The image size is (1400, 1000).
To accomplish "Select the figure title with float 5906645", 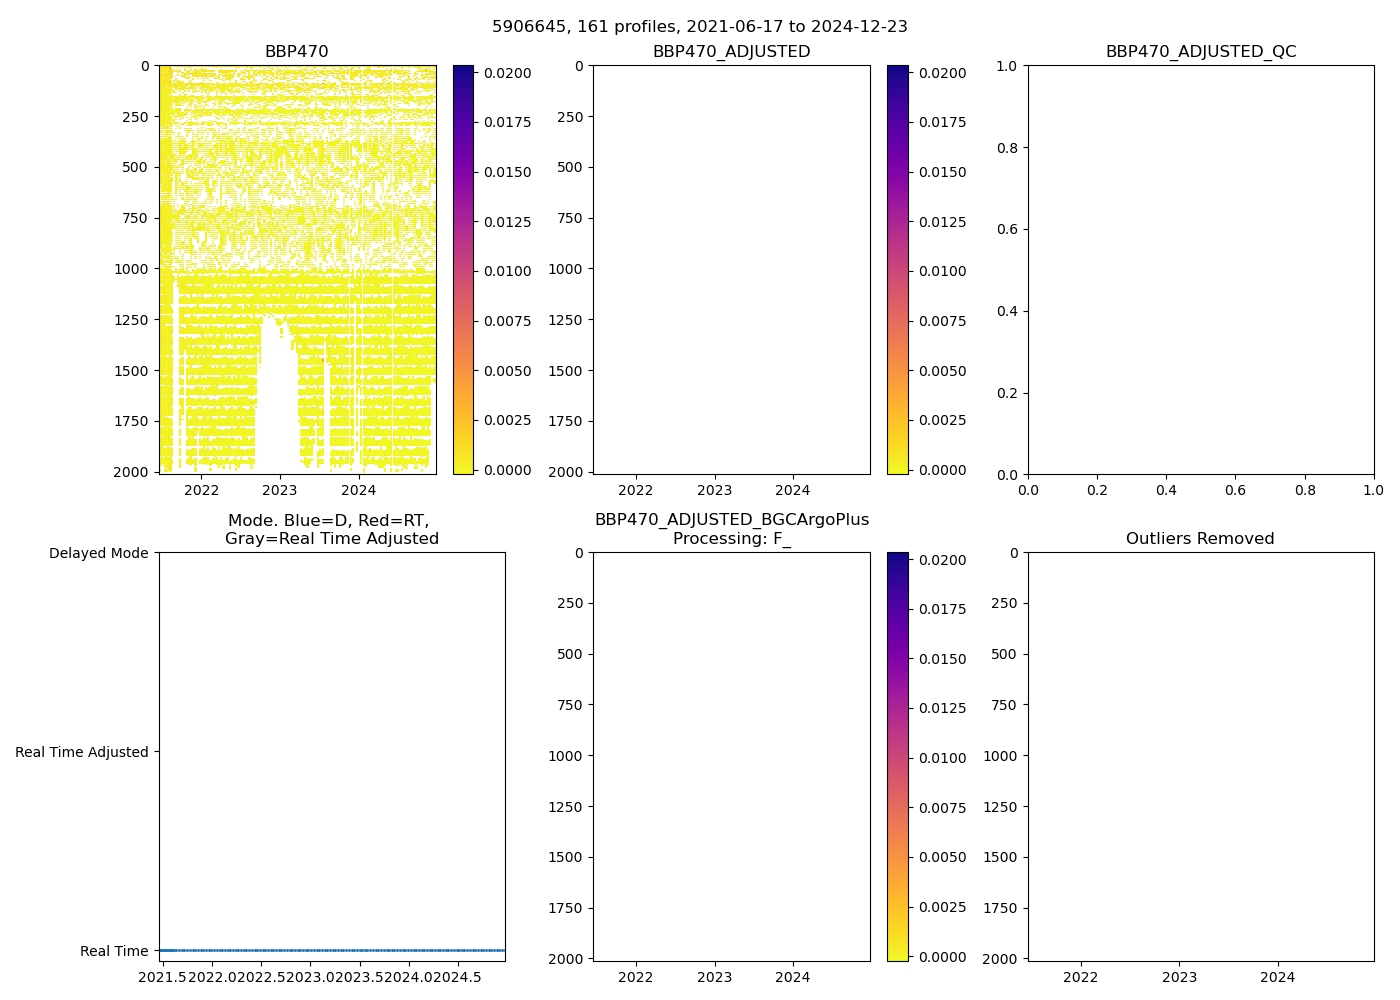I will 699,27.
